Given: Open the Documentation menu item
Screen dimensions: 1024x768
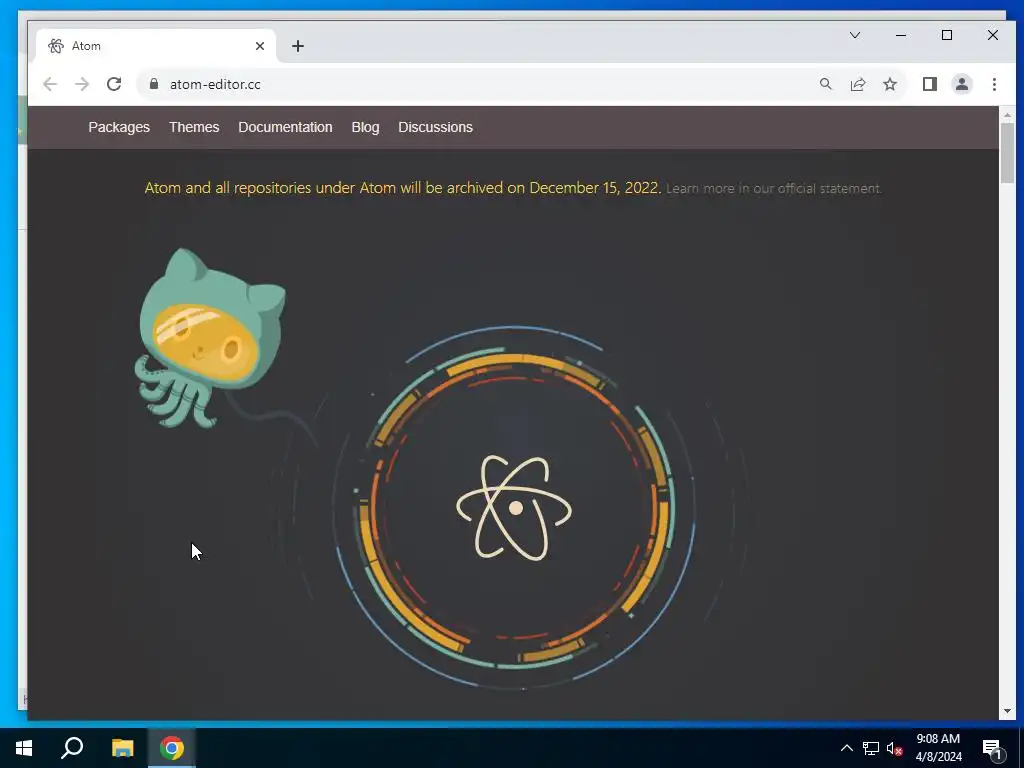Looking at the screenshot, I should [285, 127].
